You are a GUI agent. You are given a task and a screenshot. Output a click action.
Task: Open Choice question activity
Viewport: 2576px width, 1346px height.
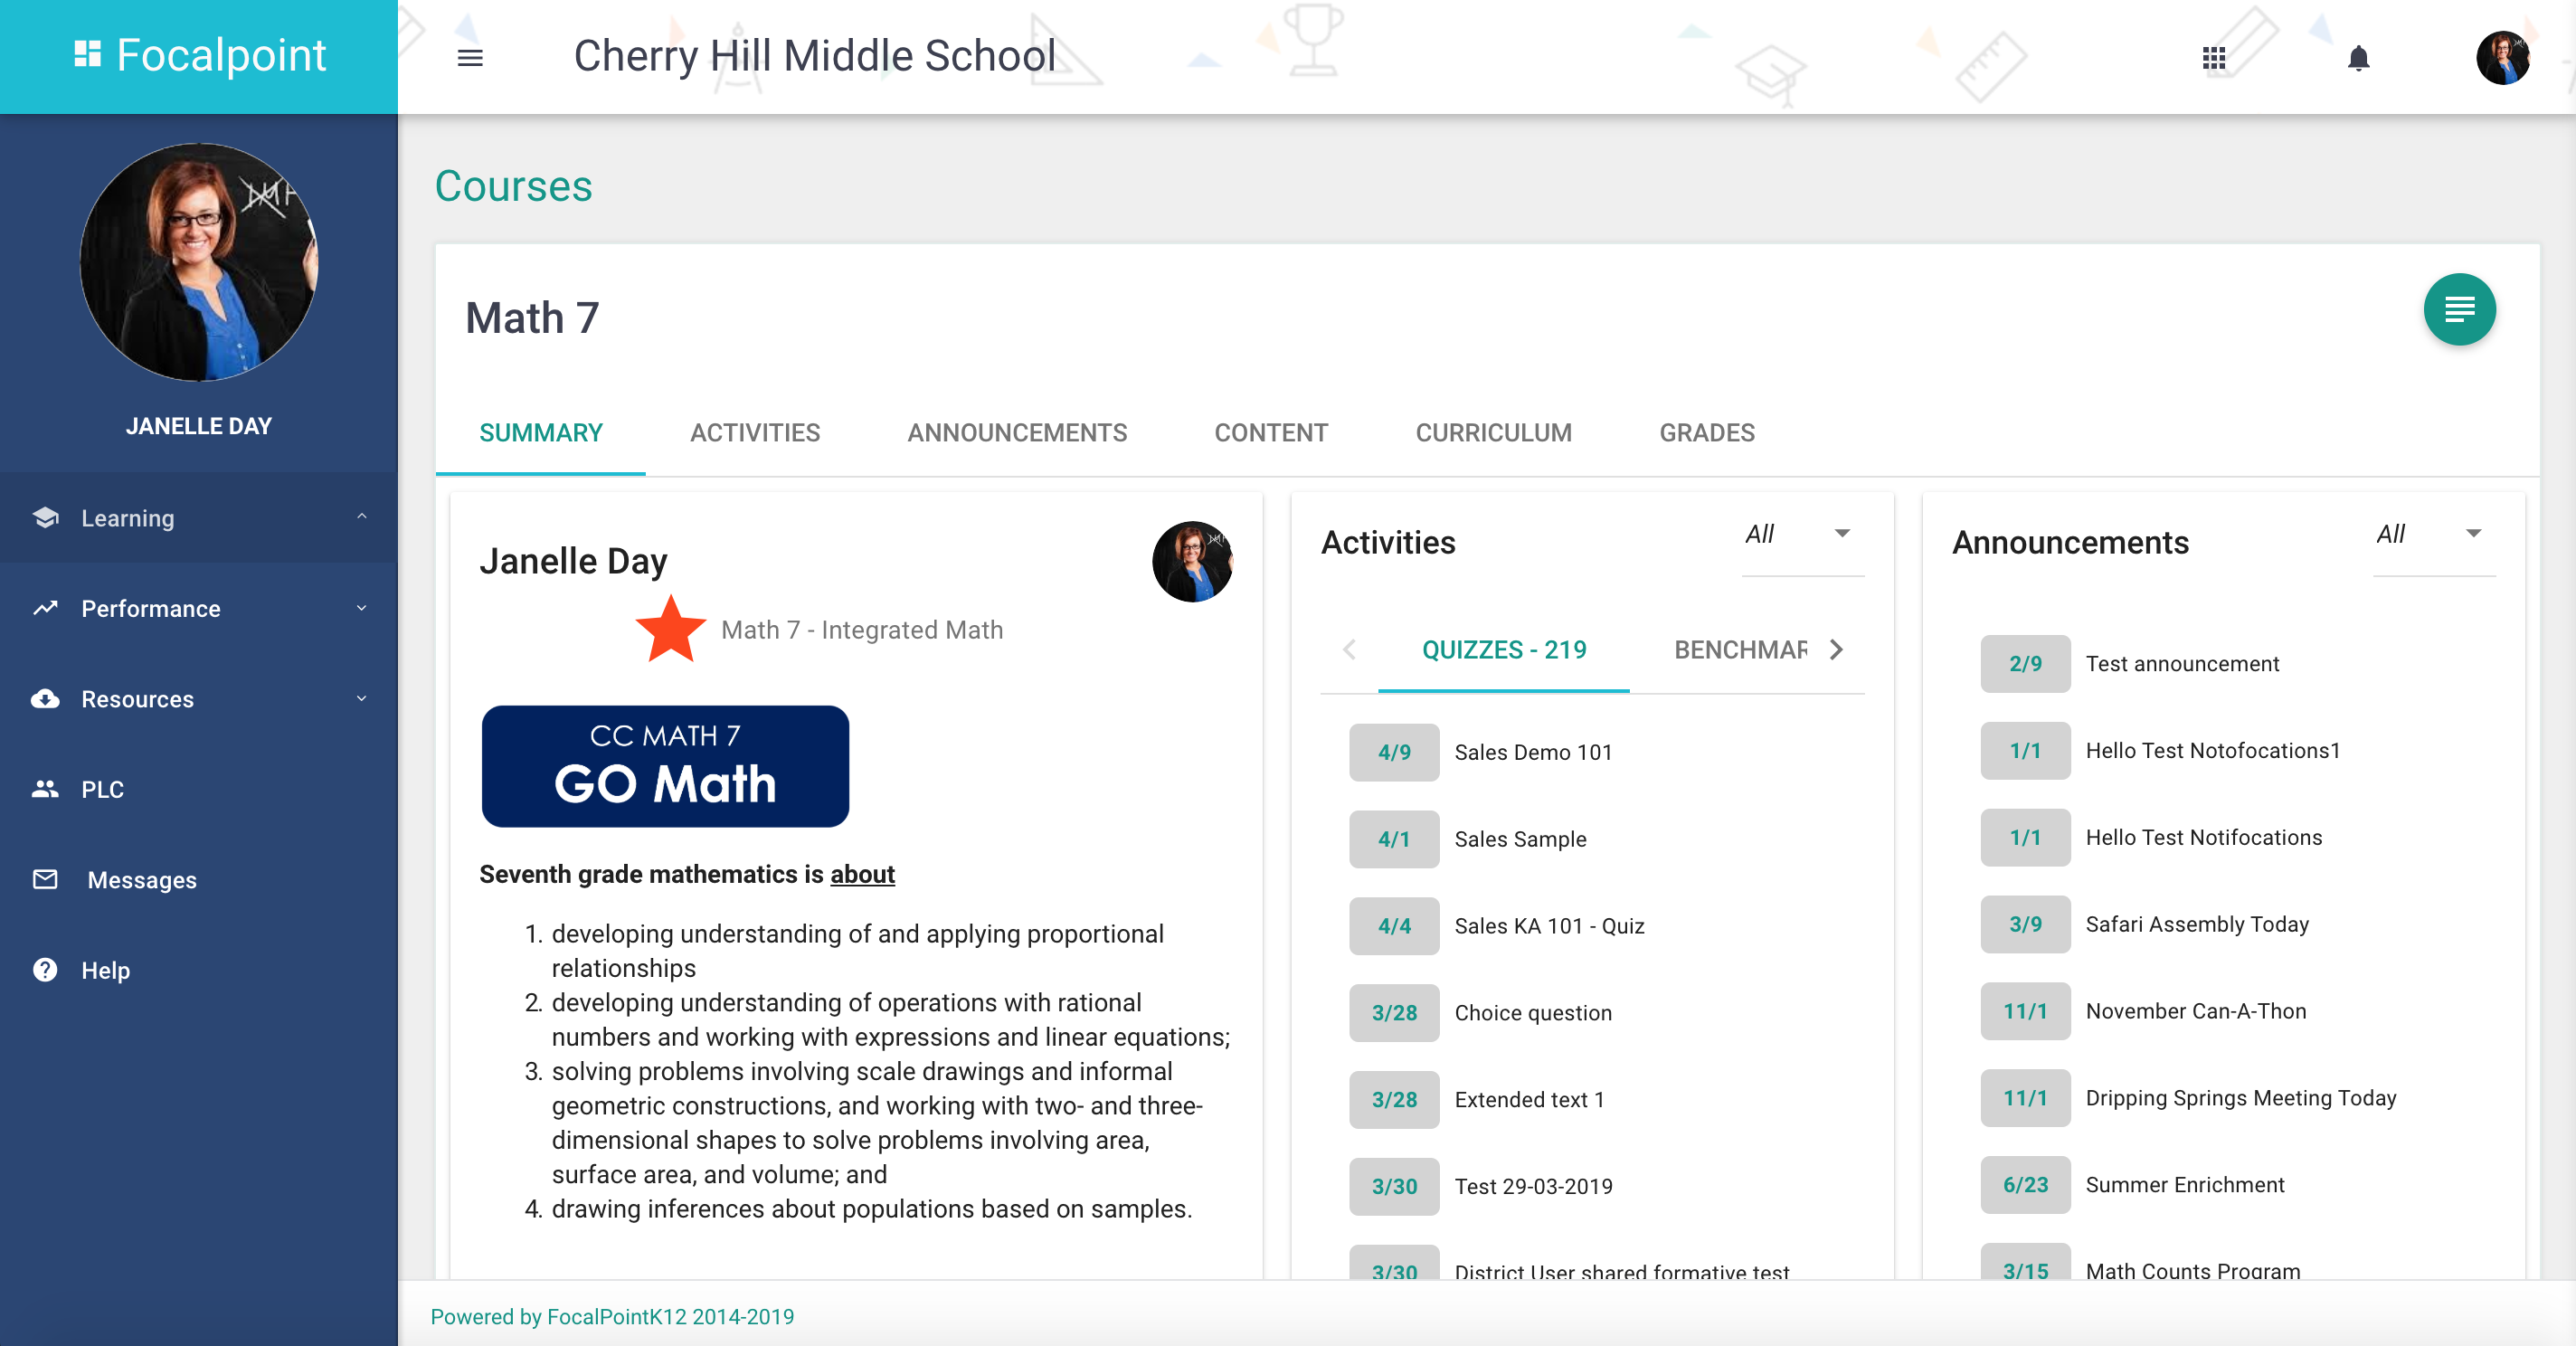pos(1533,1013)
